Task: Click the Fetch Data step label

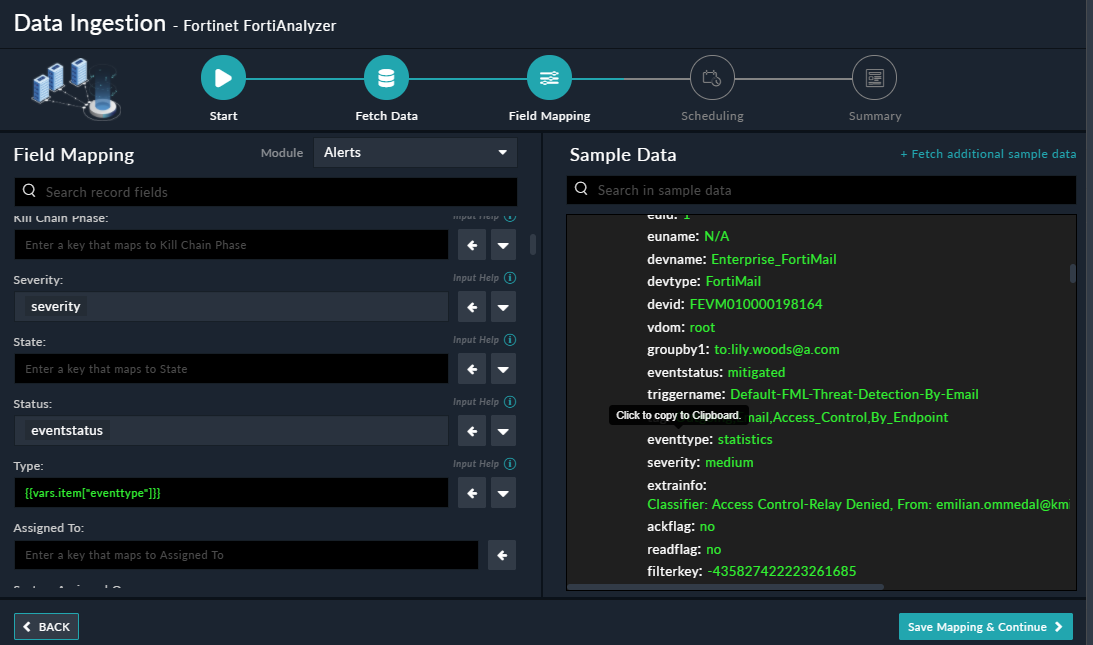Action: pos(386,116)
